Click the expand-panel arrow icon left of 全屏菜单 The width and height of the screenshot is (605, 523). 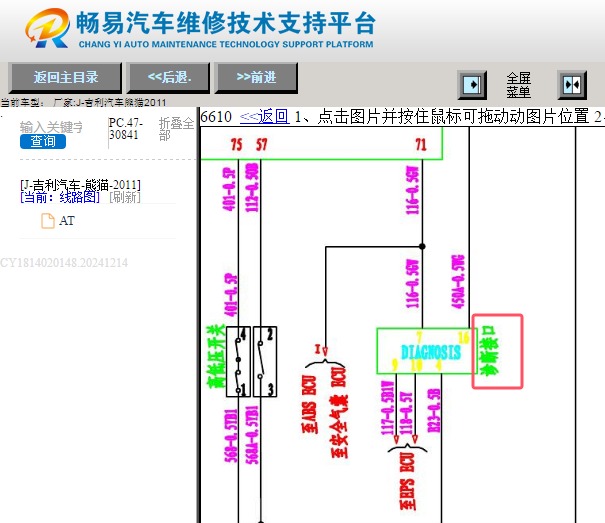tap(472, 85)
